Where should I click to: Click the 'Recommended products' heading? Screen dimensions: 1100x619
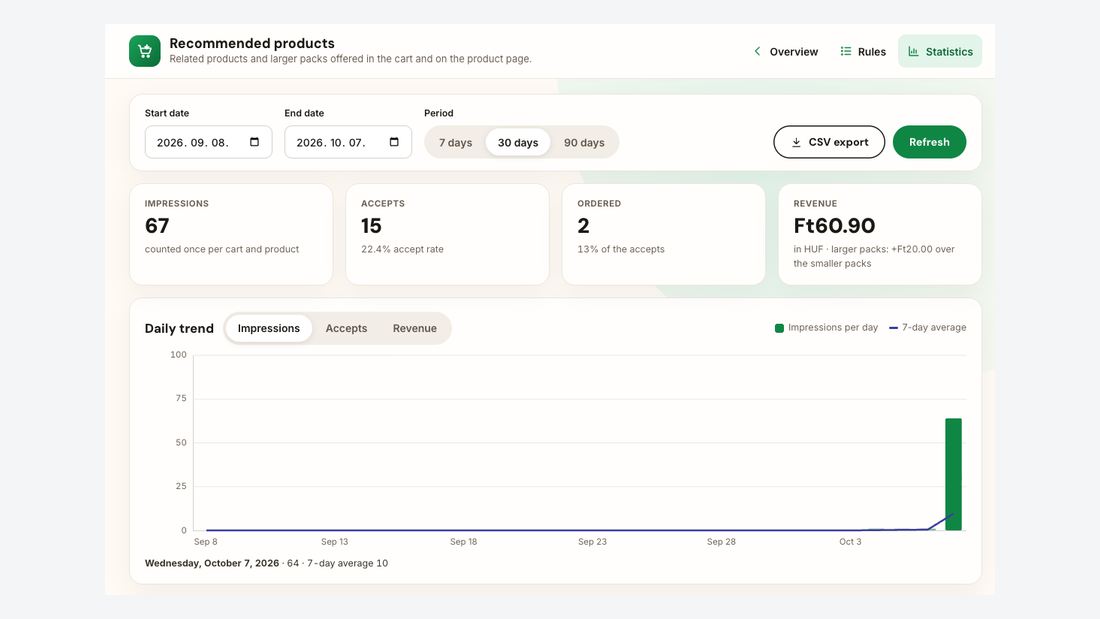tap(252, 44)
